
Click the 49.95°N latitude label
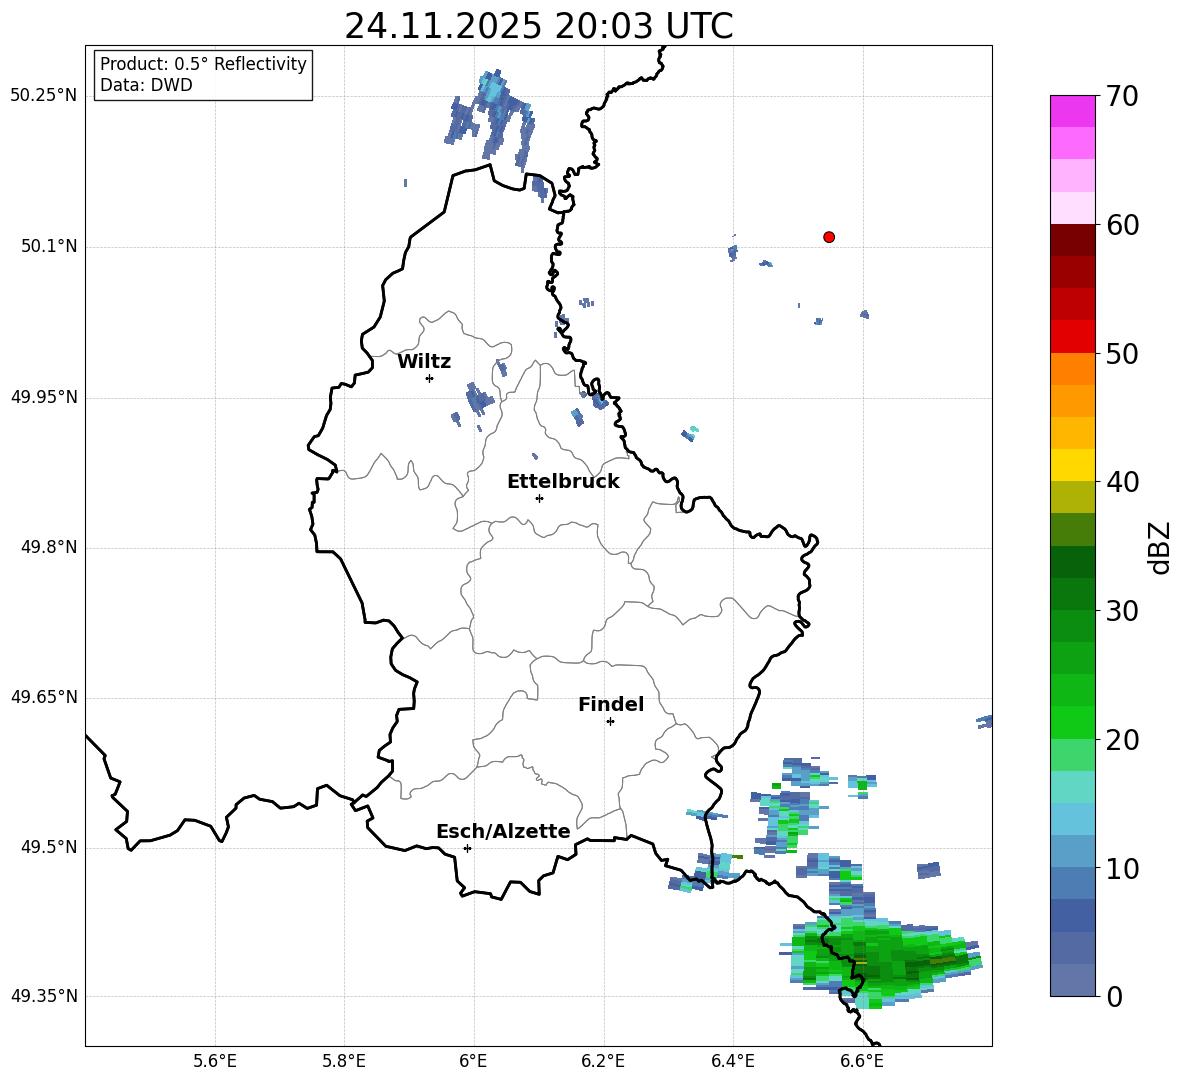click(x=44, y=397)
